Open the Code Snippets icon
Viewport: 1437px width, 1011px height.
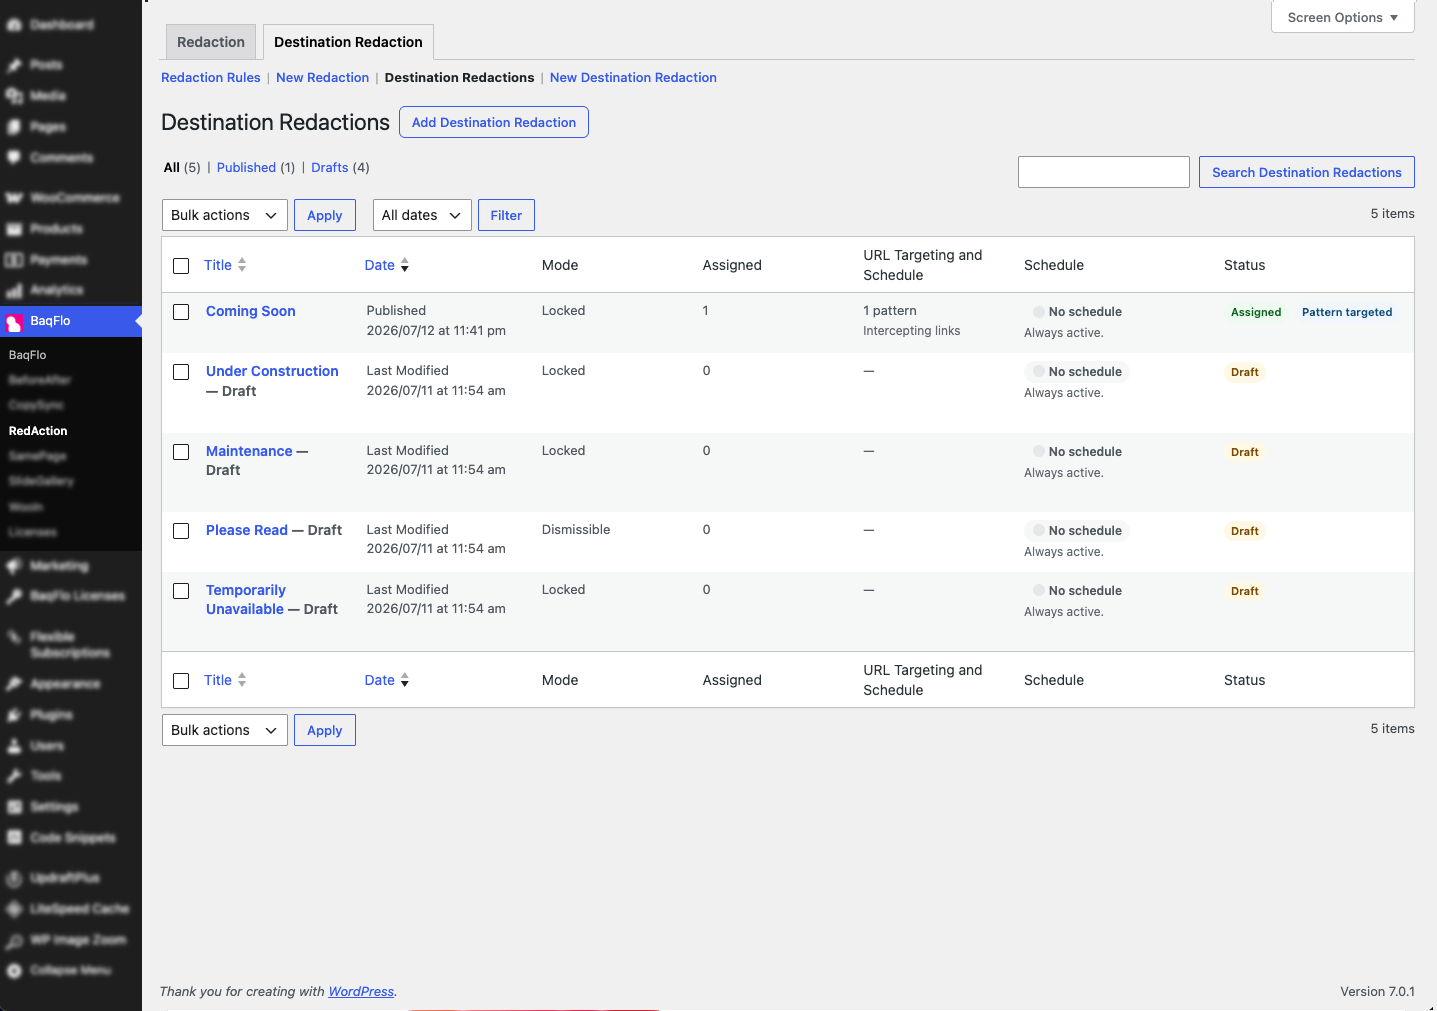pos(15,838)
